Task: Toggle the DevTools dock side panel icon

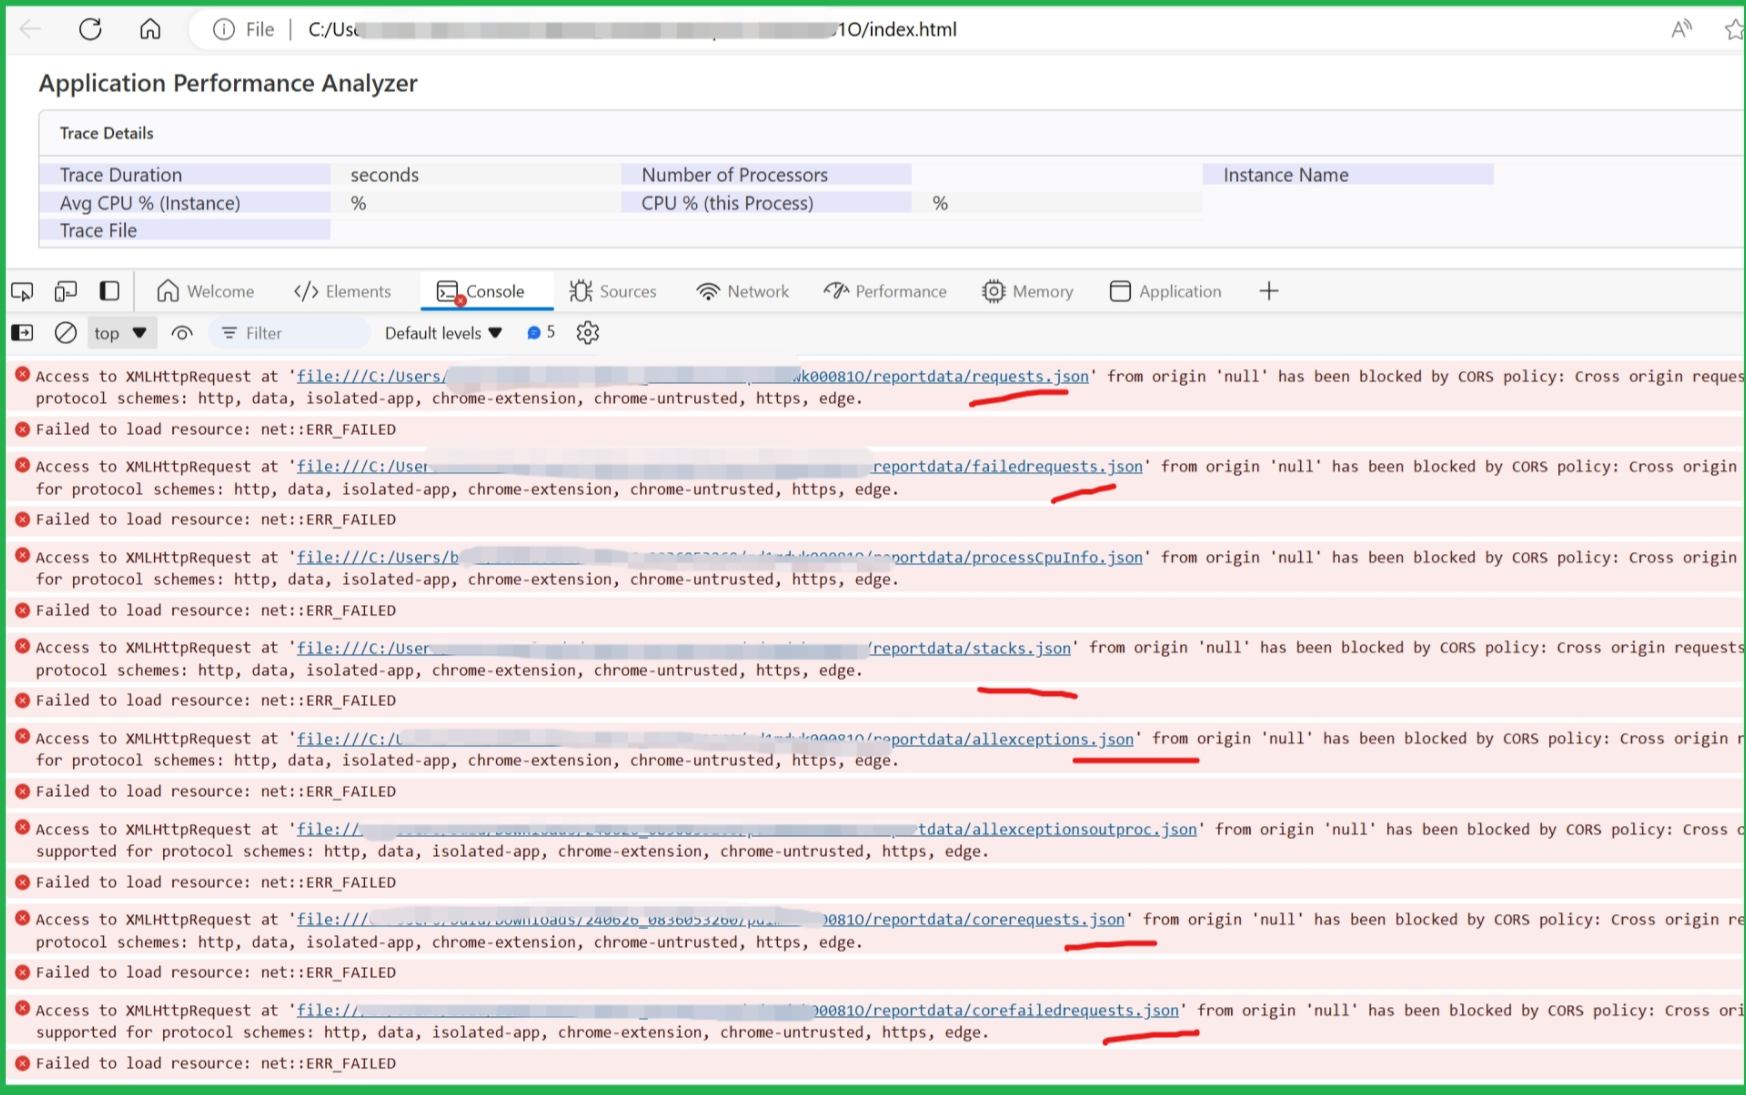Action: [110, 291]
